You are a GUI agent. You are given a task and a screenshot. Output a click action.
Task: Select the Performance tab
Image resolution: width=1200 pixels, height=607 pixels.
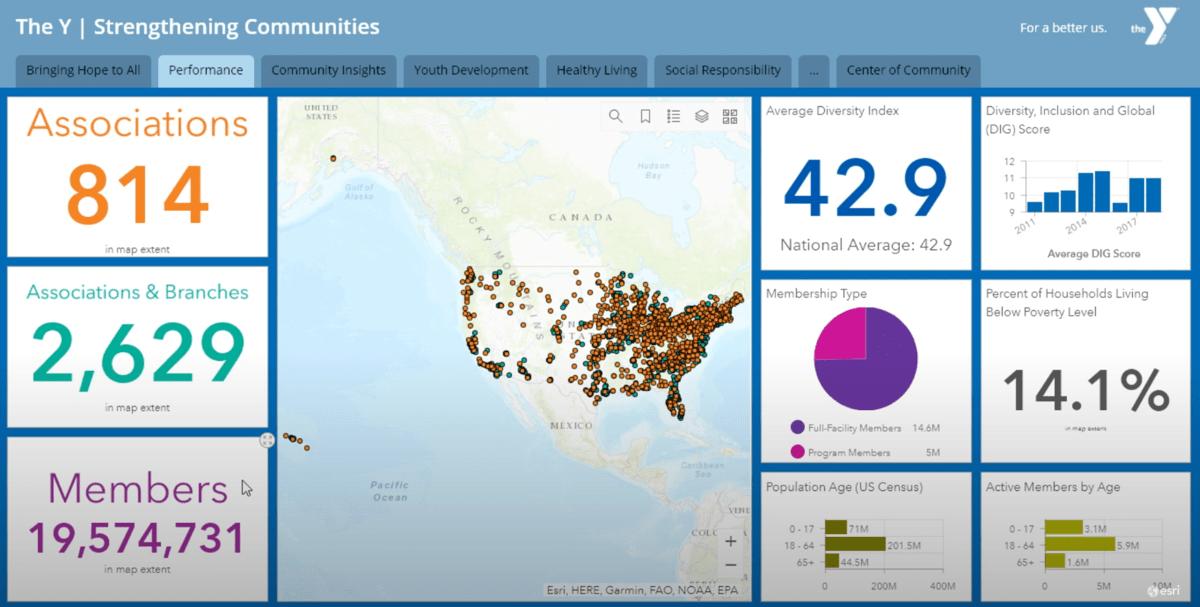click(x=206, y=70)
